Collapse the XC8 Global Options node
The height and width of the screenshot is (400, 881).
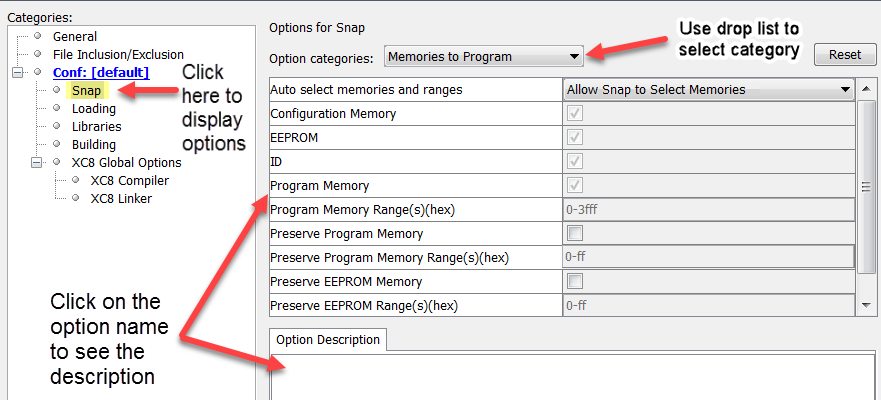pos(37,163)
